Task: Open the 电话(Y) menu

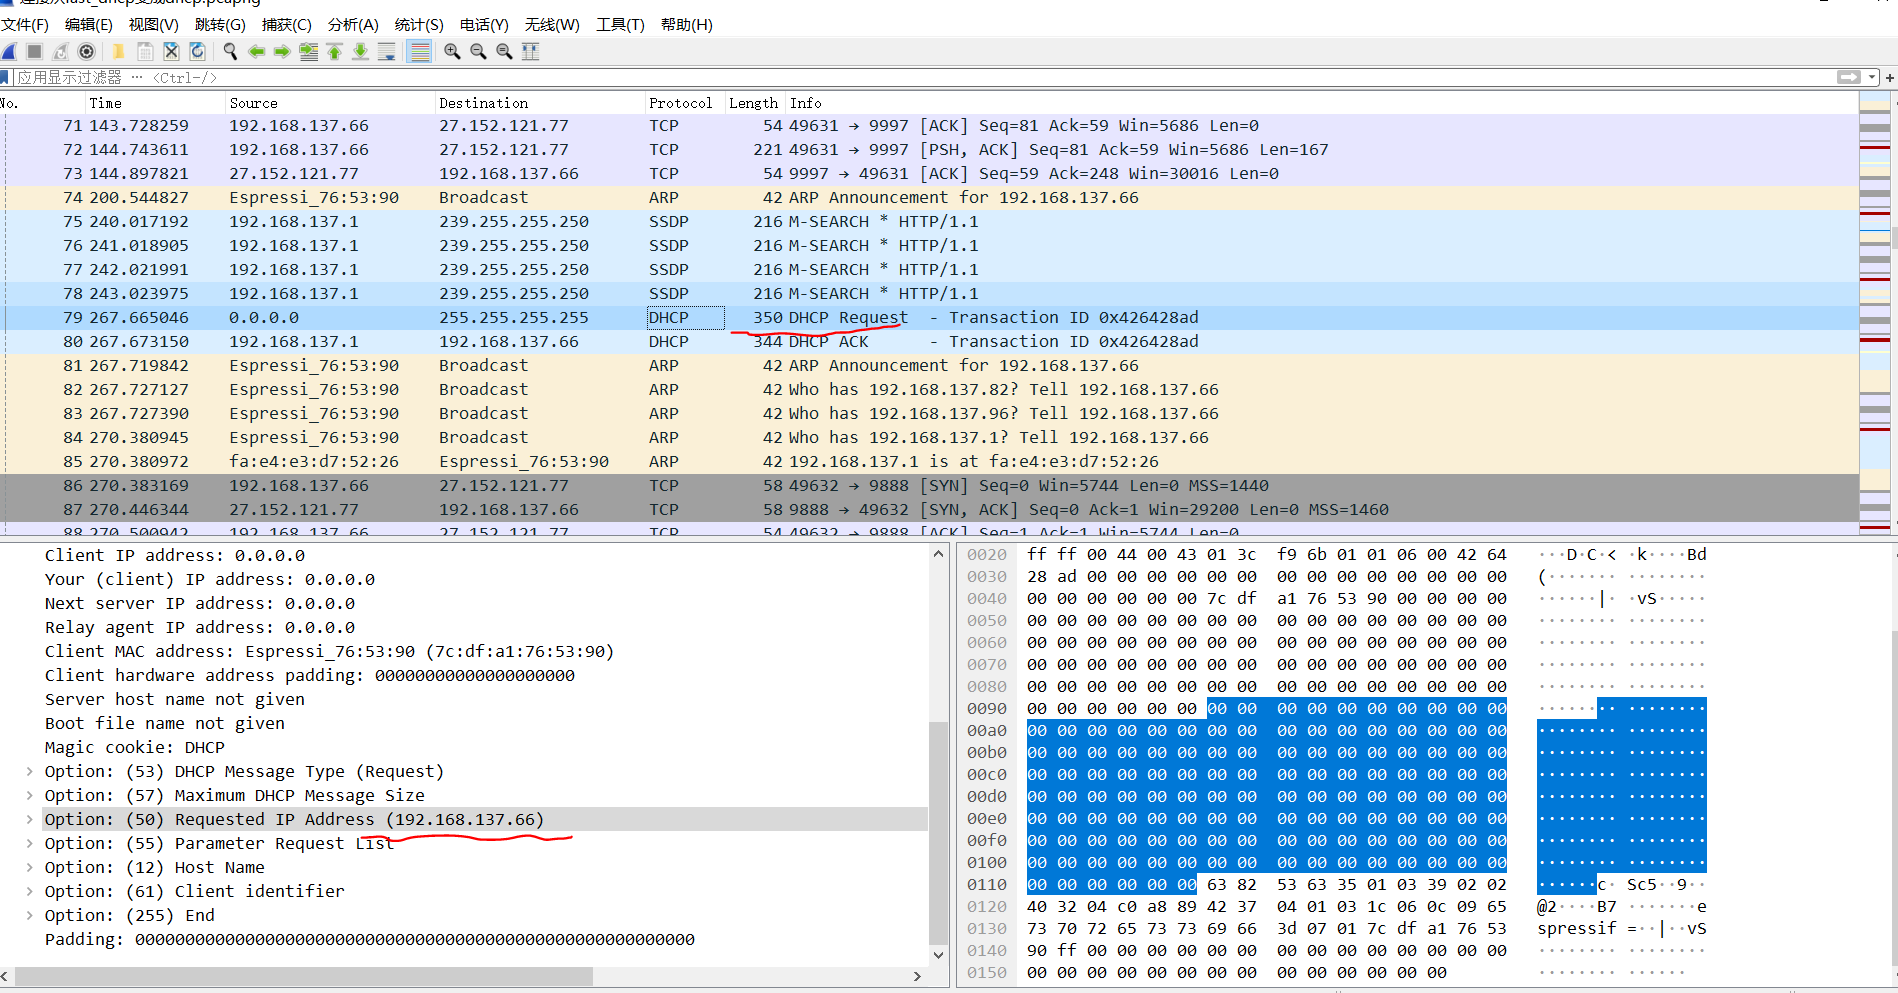Action: (484, 25)
